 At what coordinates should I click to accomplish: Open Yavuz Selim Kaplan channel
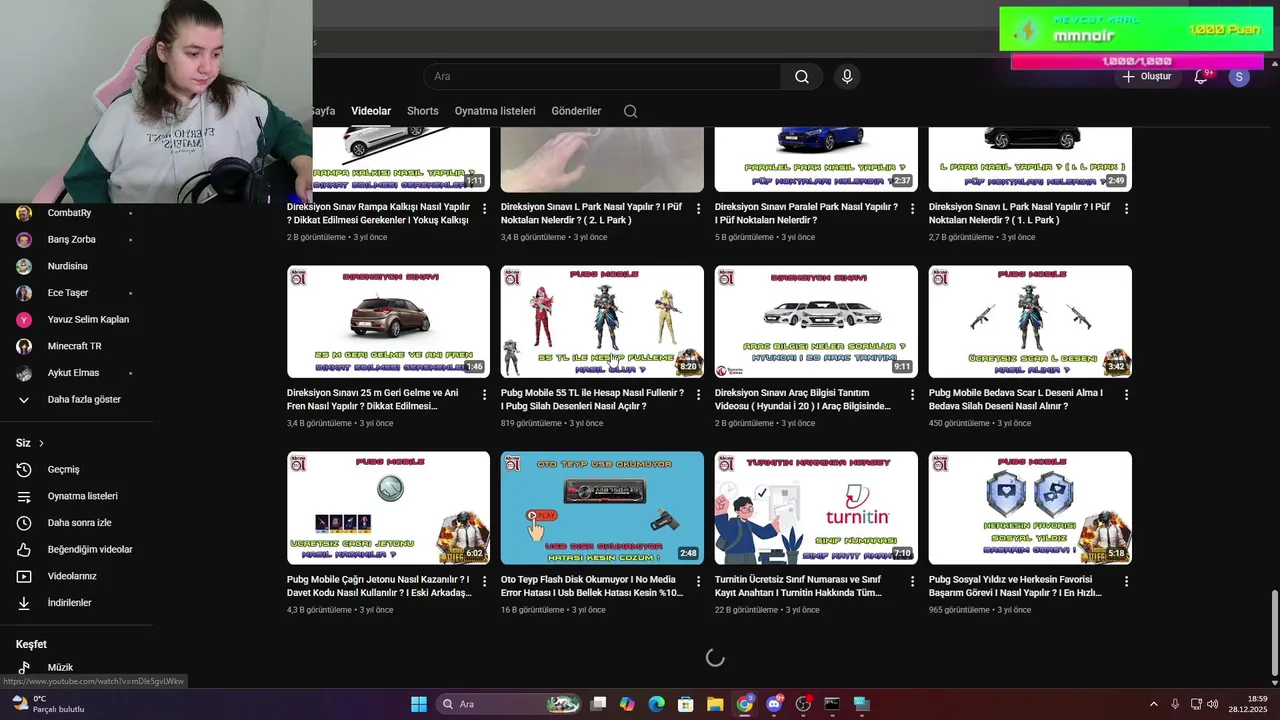[88, 320]
